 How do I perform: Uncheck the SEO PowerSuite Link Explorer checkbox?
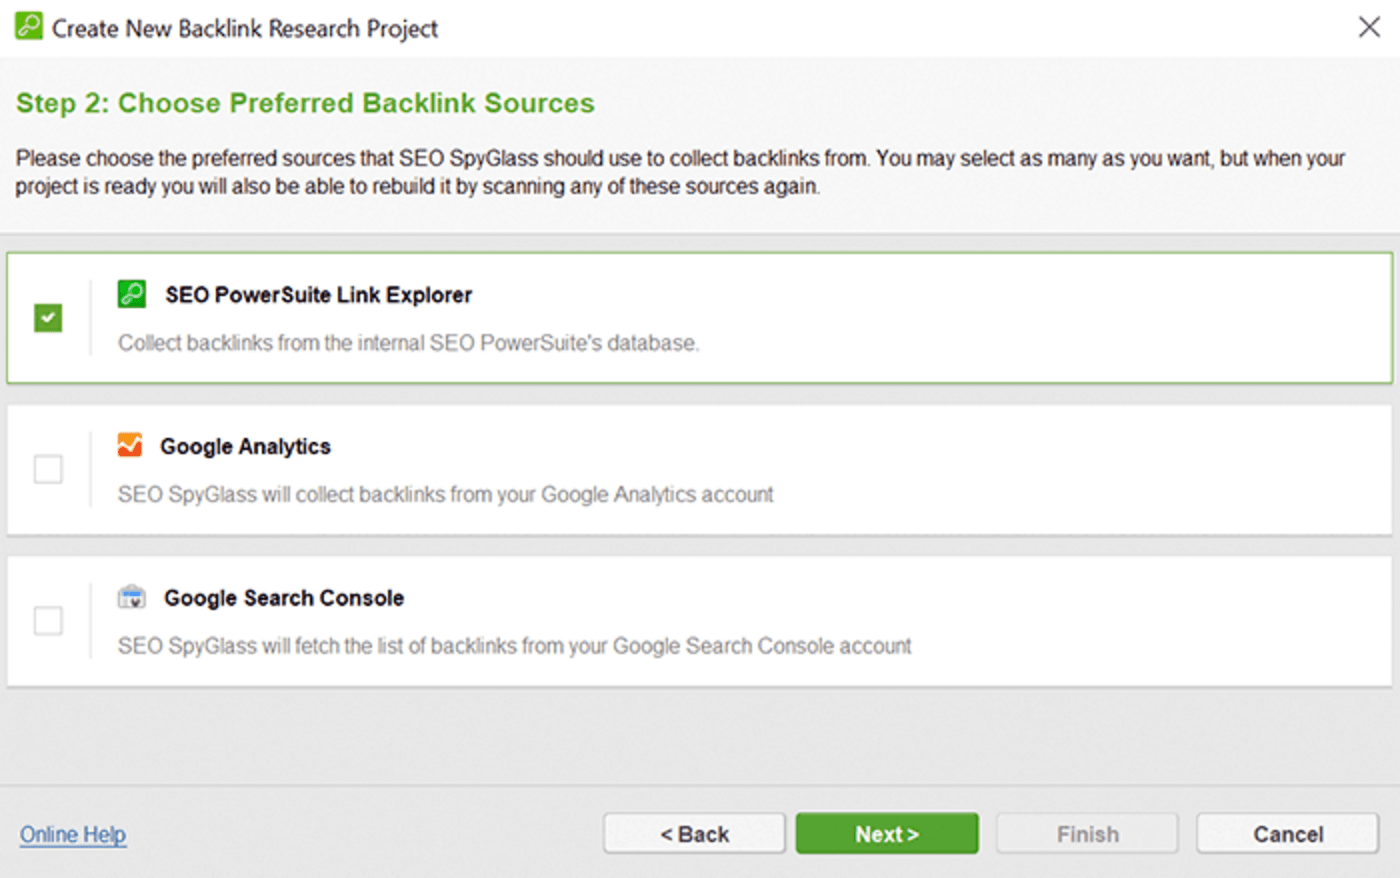pos(48,318)
